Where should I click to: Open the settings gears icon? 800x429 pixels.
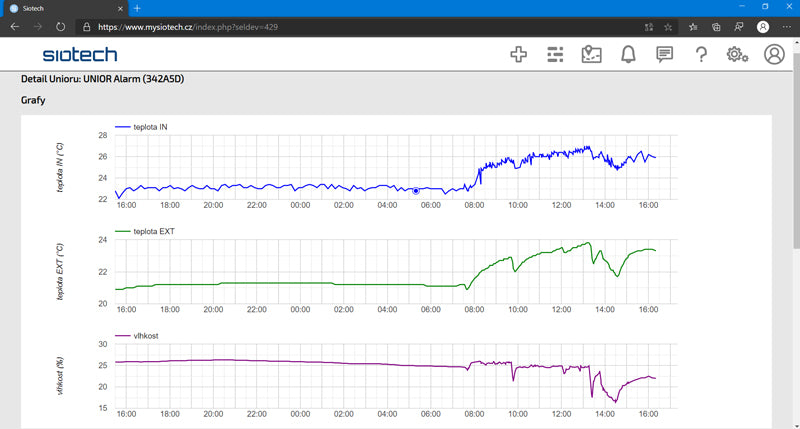(x=737, y=54)
